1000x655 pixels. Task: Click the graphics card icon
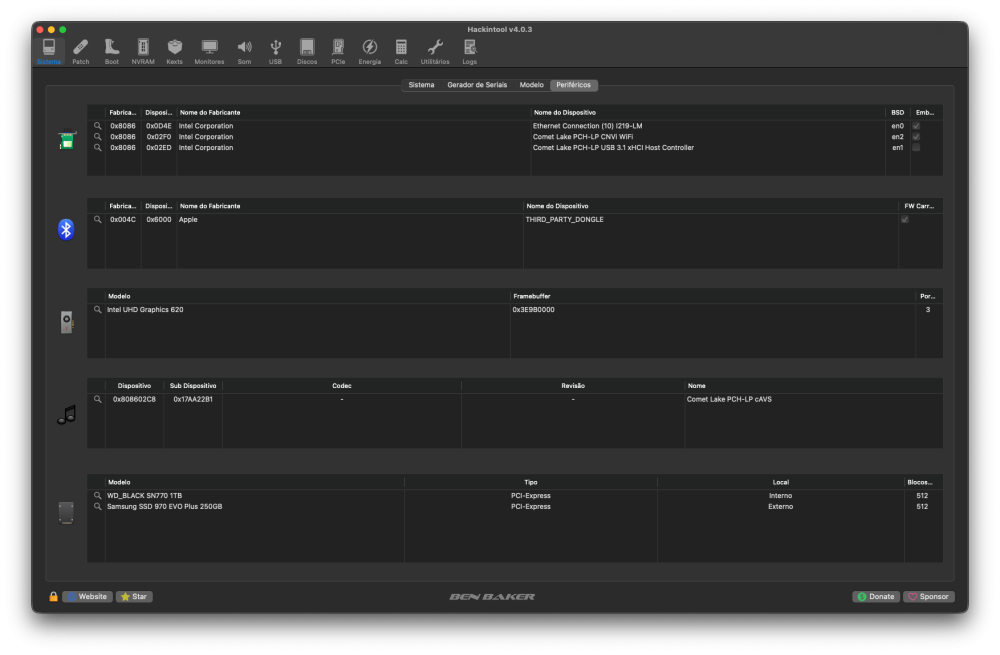[66, 322]
